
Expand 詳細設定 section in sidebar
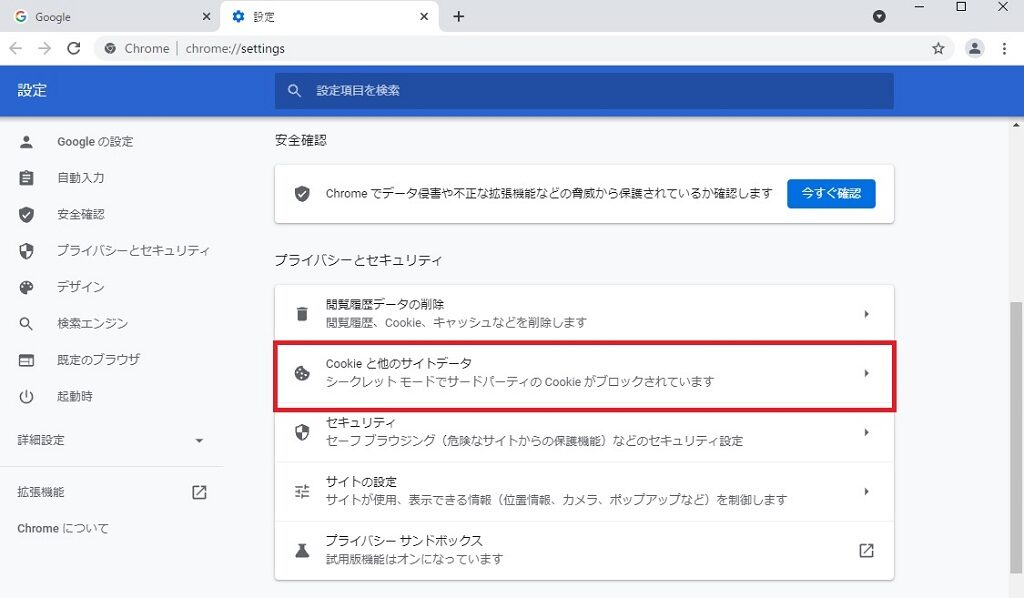[199, 440]
